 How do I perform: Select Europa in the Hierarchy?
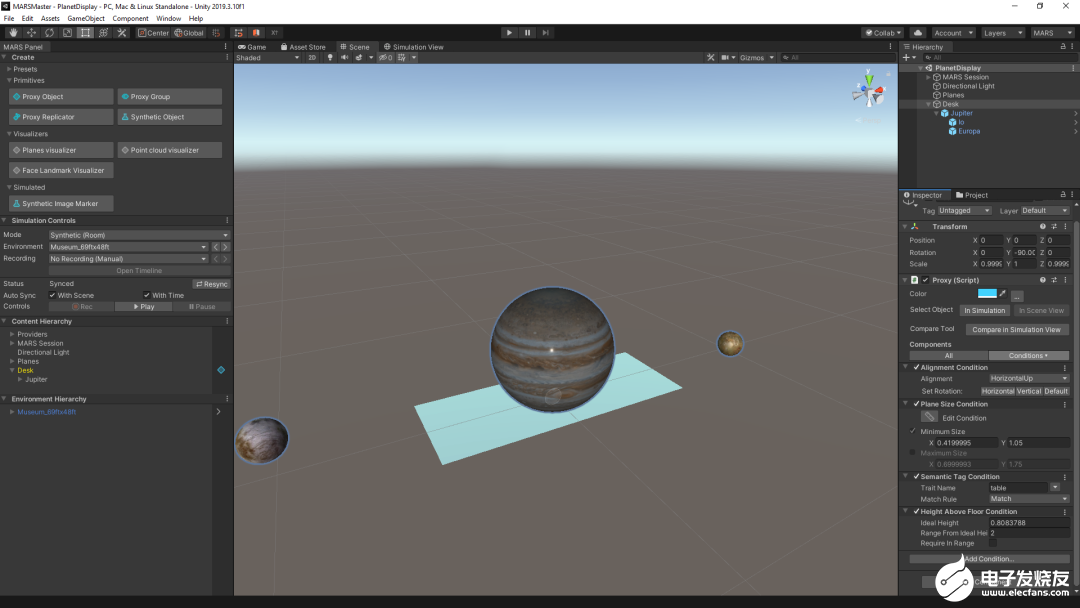tap(968, 131)
